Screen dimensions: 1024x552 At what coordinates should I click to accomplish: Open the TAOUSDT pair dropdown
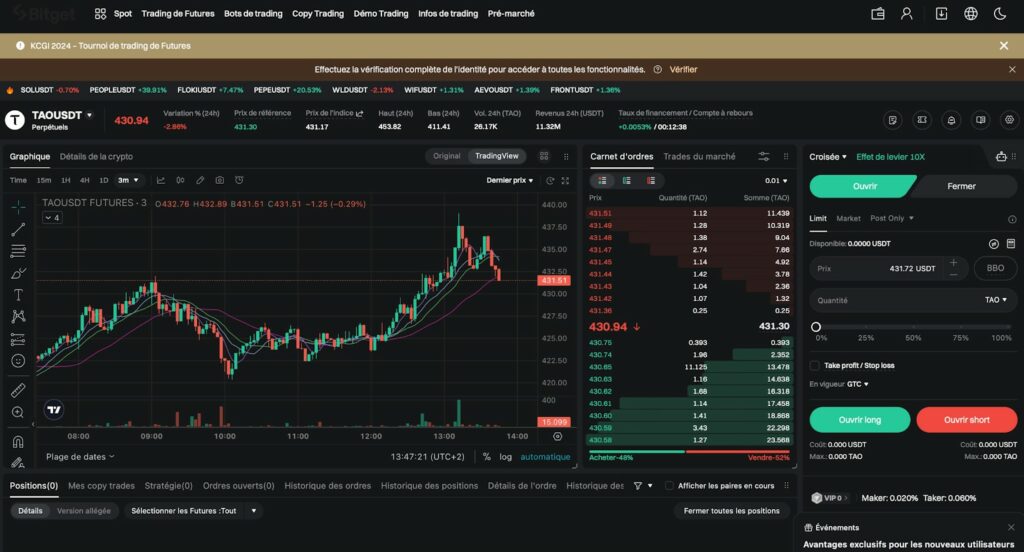pos(89,115)
